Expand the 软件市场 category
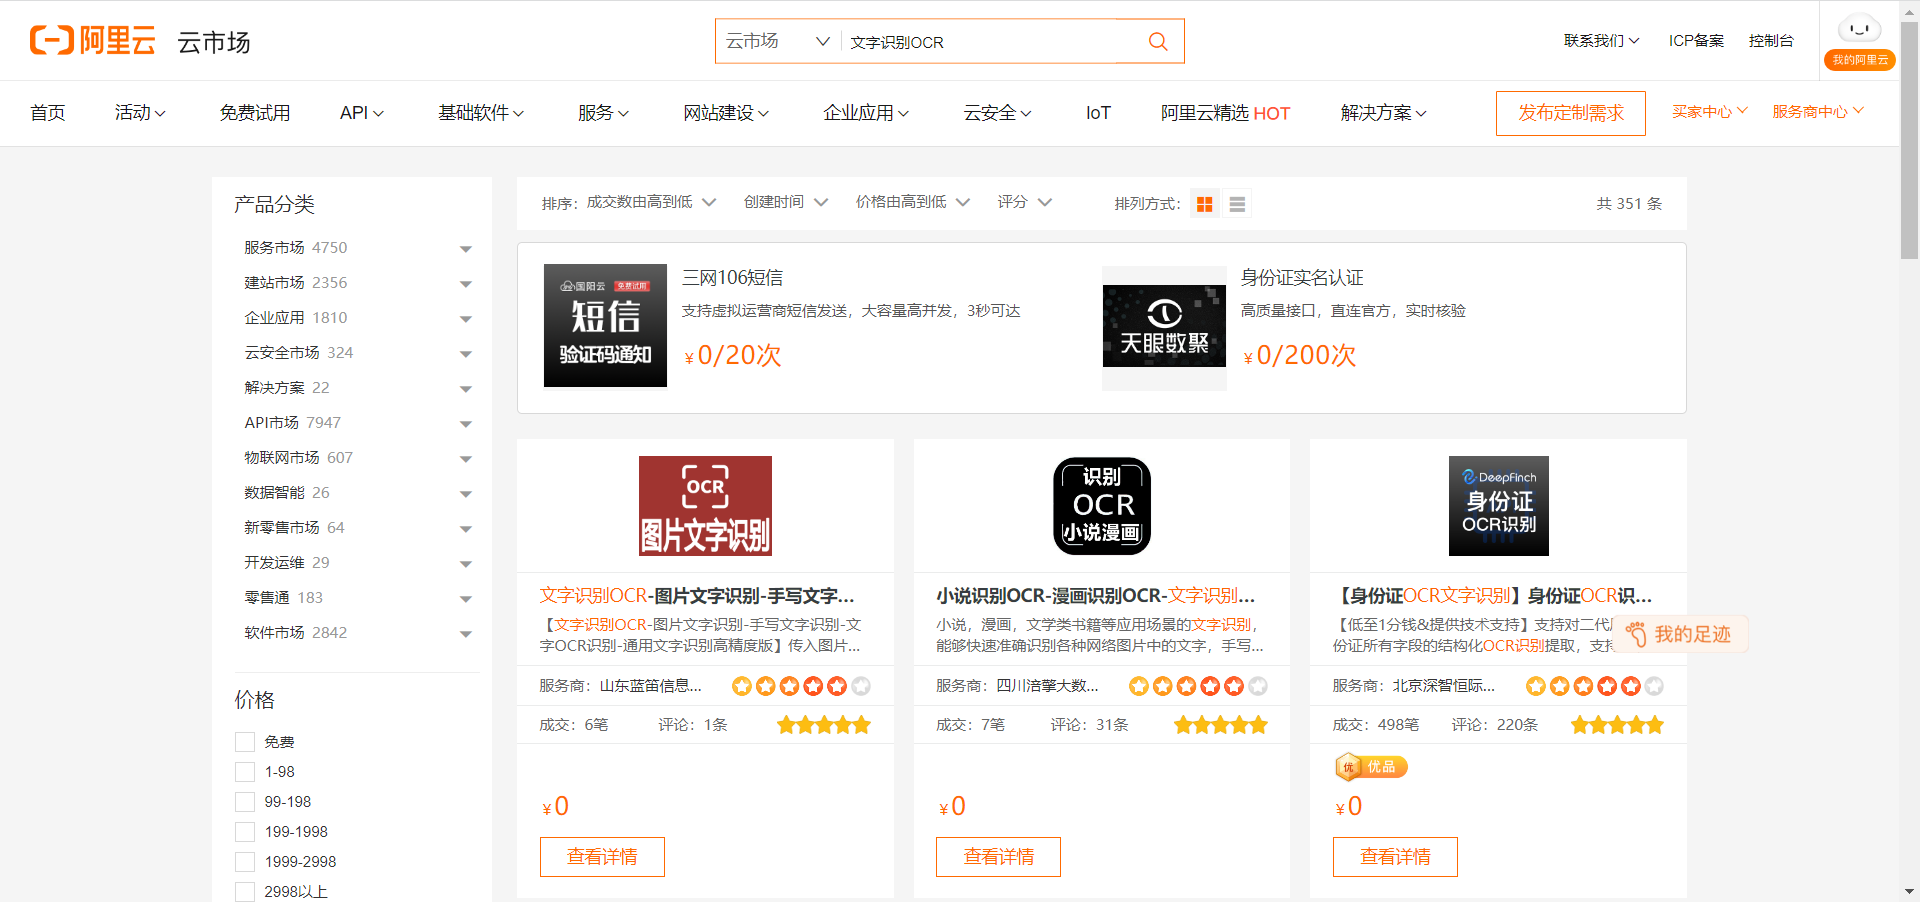 pyautogui.click(x=466, y=634)
